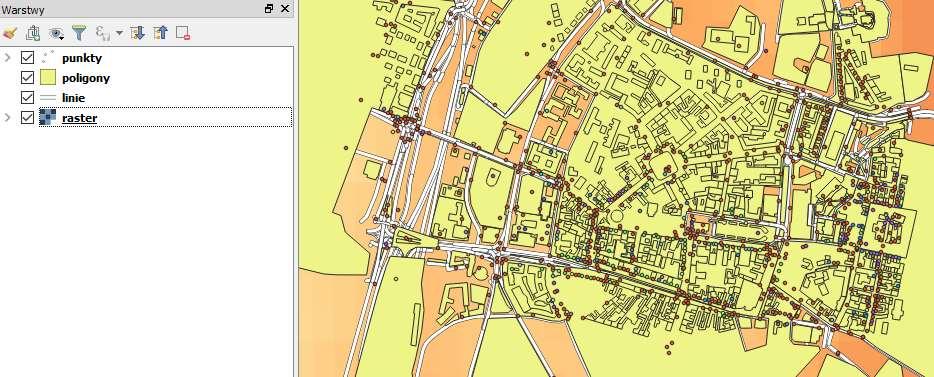Open the layer styling panel brush icon
This screenshot has width=934, height=377.
(9, 33)
